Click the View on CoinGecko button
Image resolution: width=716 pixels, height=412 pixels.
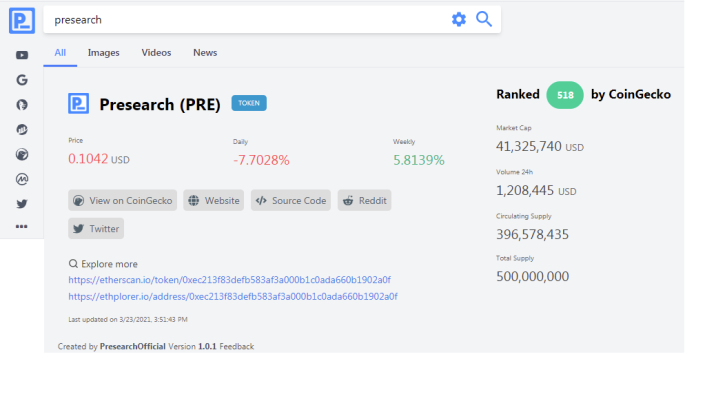point(122,201)
